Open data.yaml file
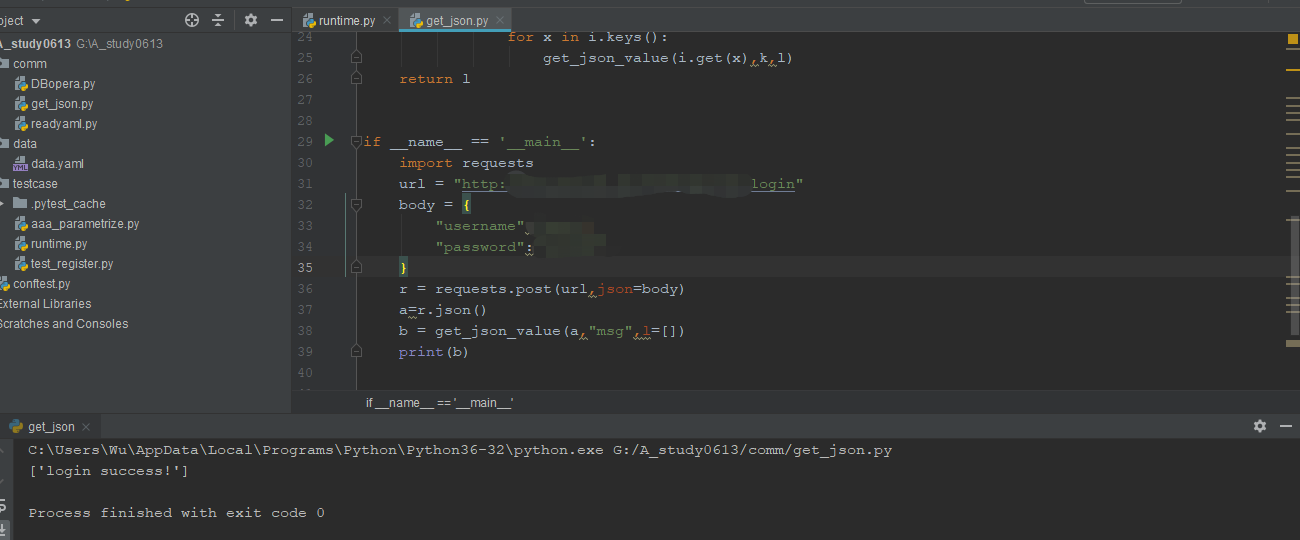 [57, 164]
